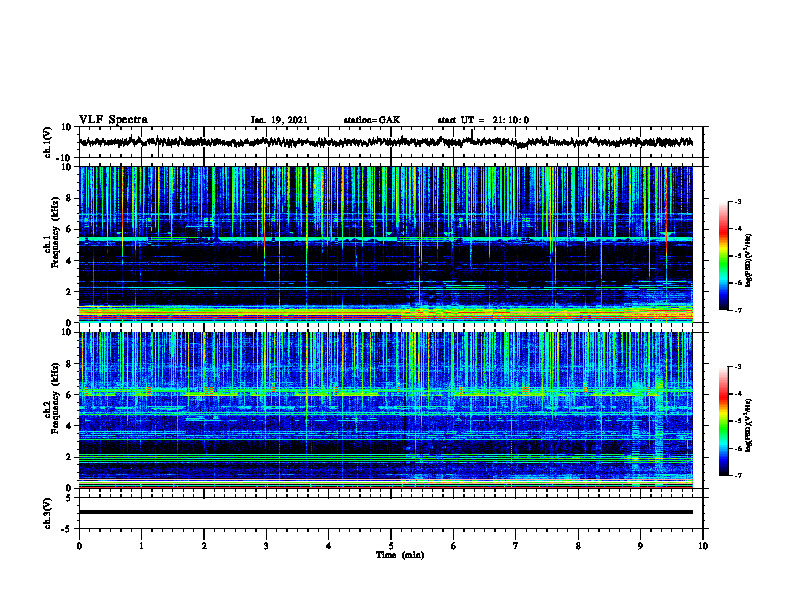
Task: Click time axis tick label "10"
Action: click(703, 546)
